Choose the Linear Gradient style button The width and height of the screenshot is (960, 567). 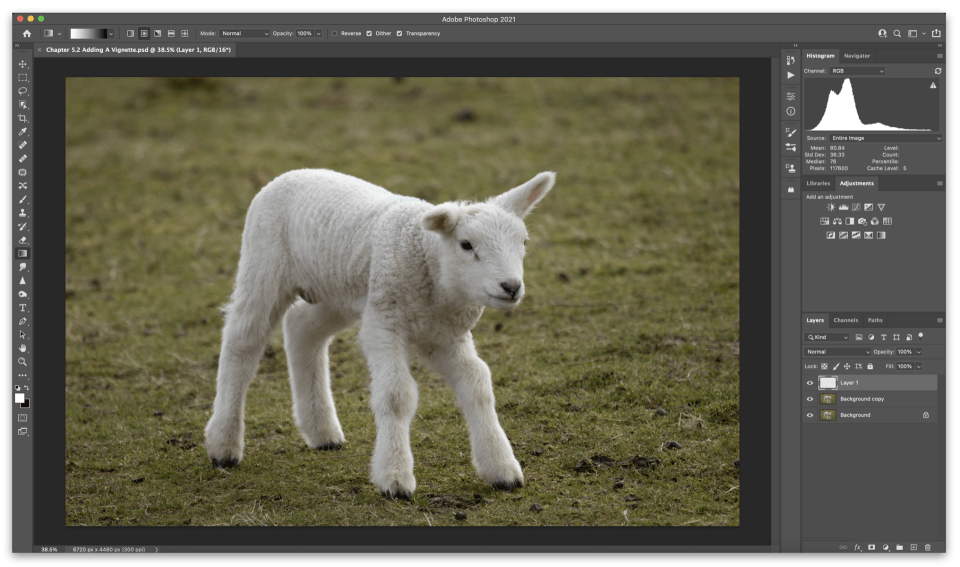130,34
